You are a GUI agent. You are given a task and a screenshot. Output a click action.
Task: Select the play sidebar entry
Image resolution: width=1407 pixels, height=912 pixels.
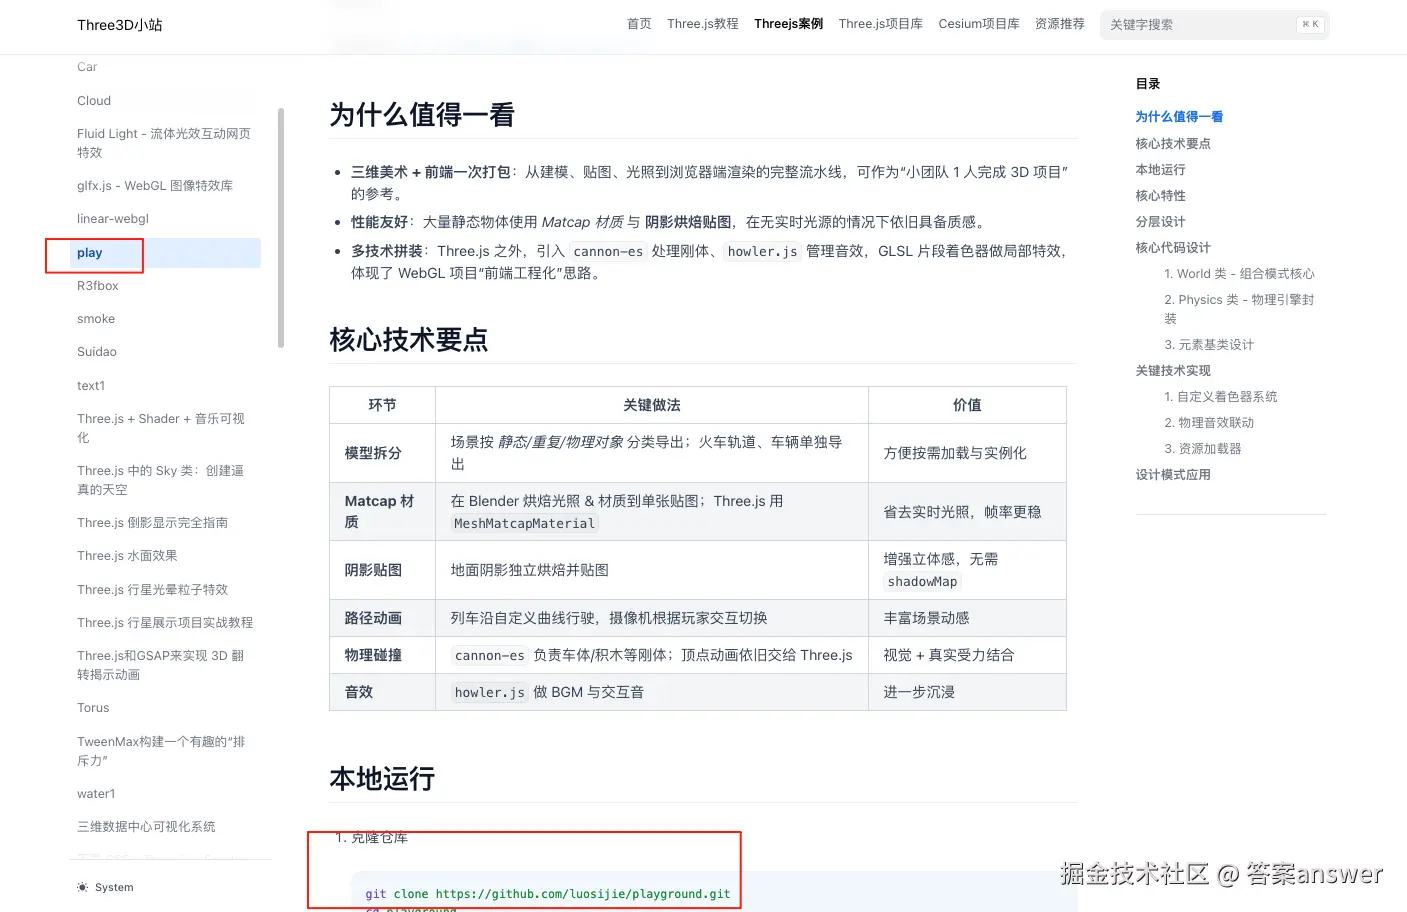pyautogui.click(x=165, y=253)
